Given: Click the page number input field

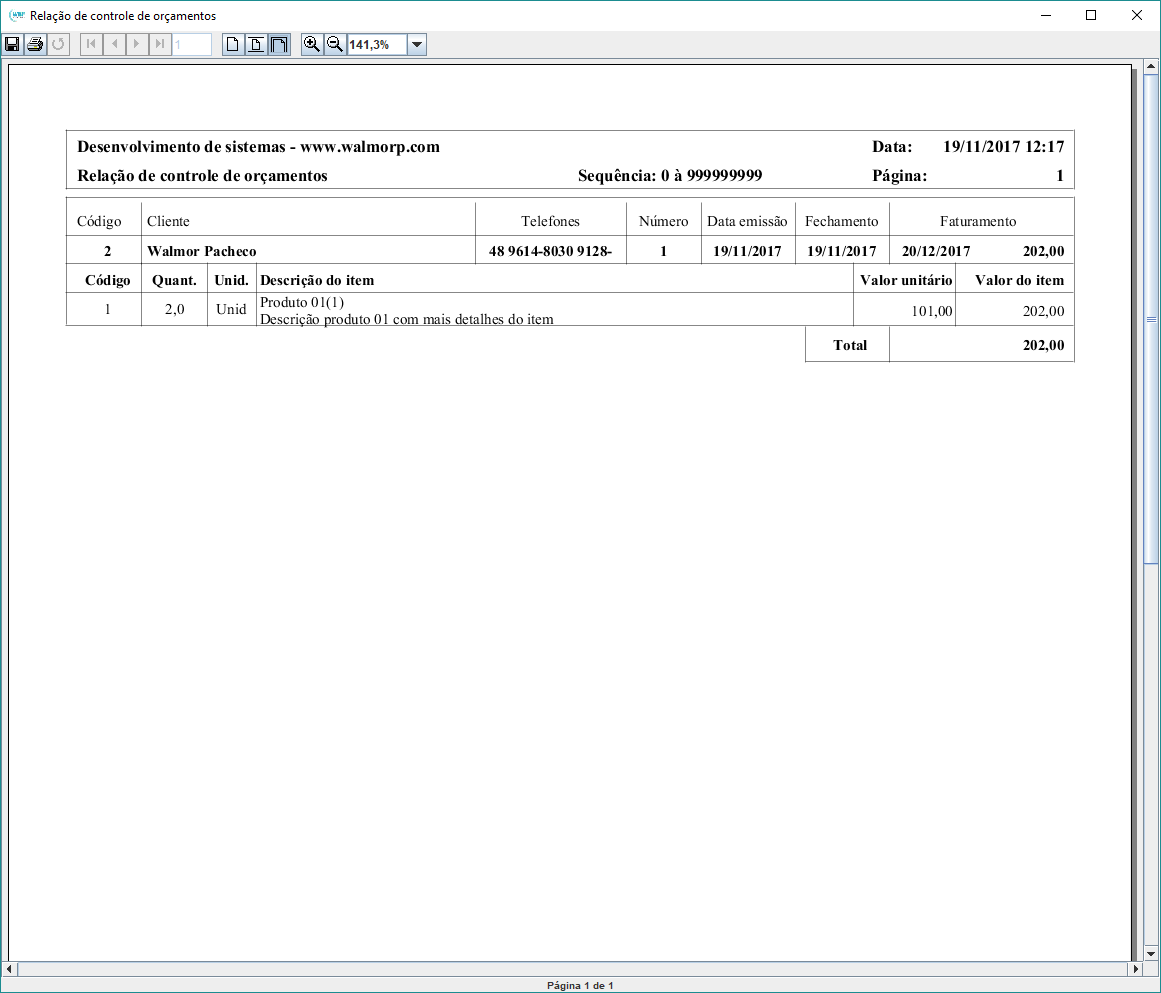Looking at the screenshot, I should (192, 44).
